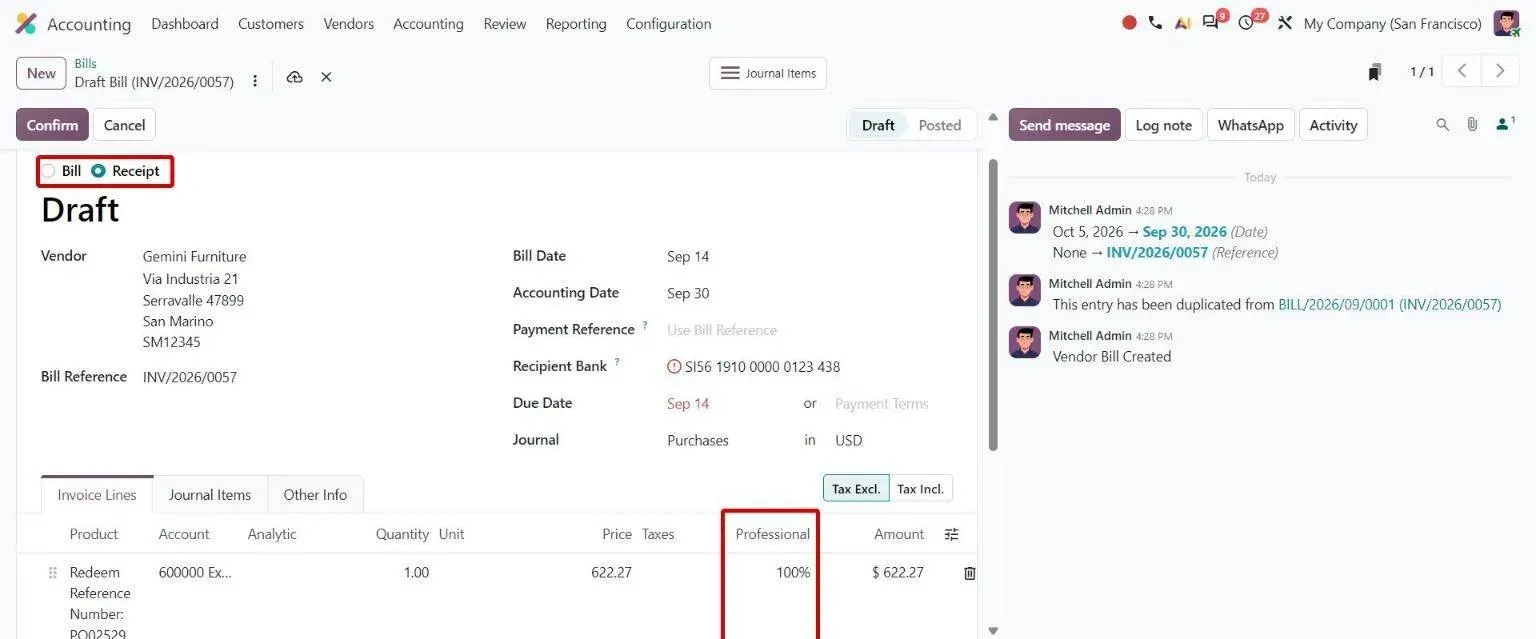Click the paperclip attachments icon
1536x639 pixels.
click(1472, 125)
